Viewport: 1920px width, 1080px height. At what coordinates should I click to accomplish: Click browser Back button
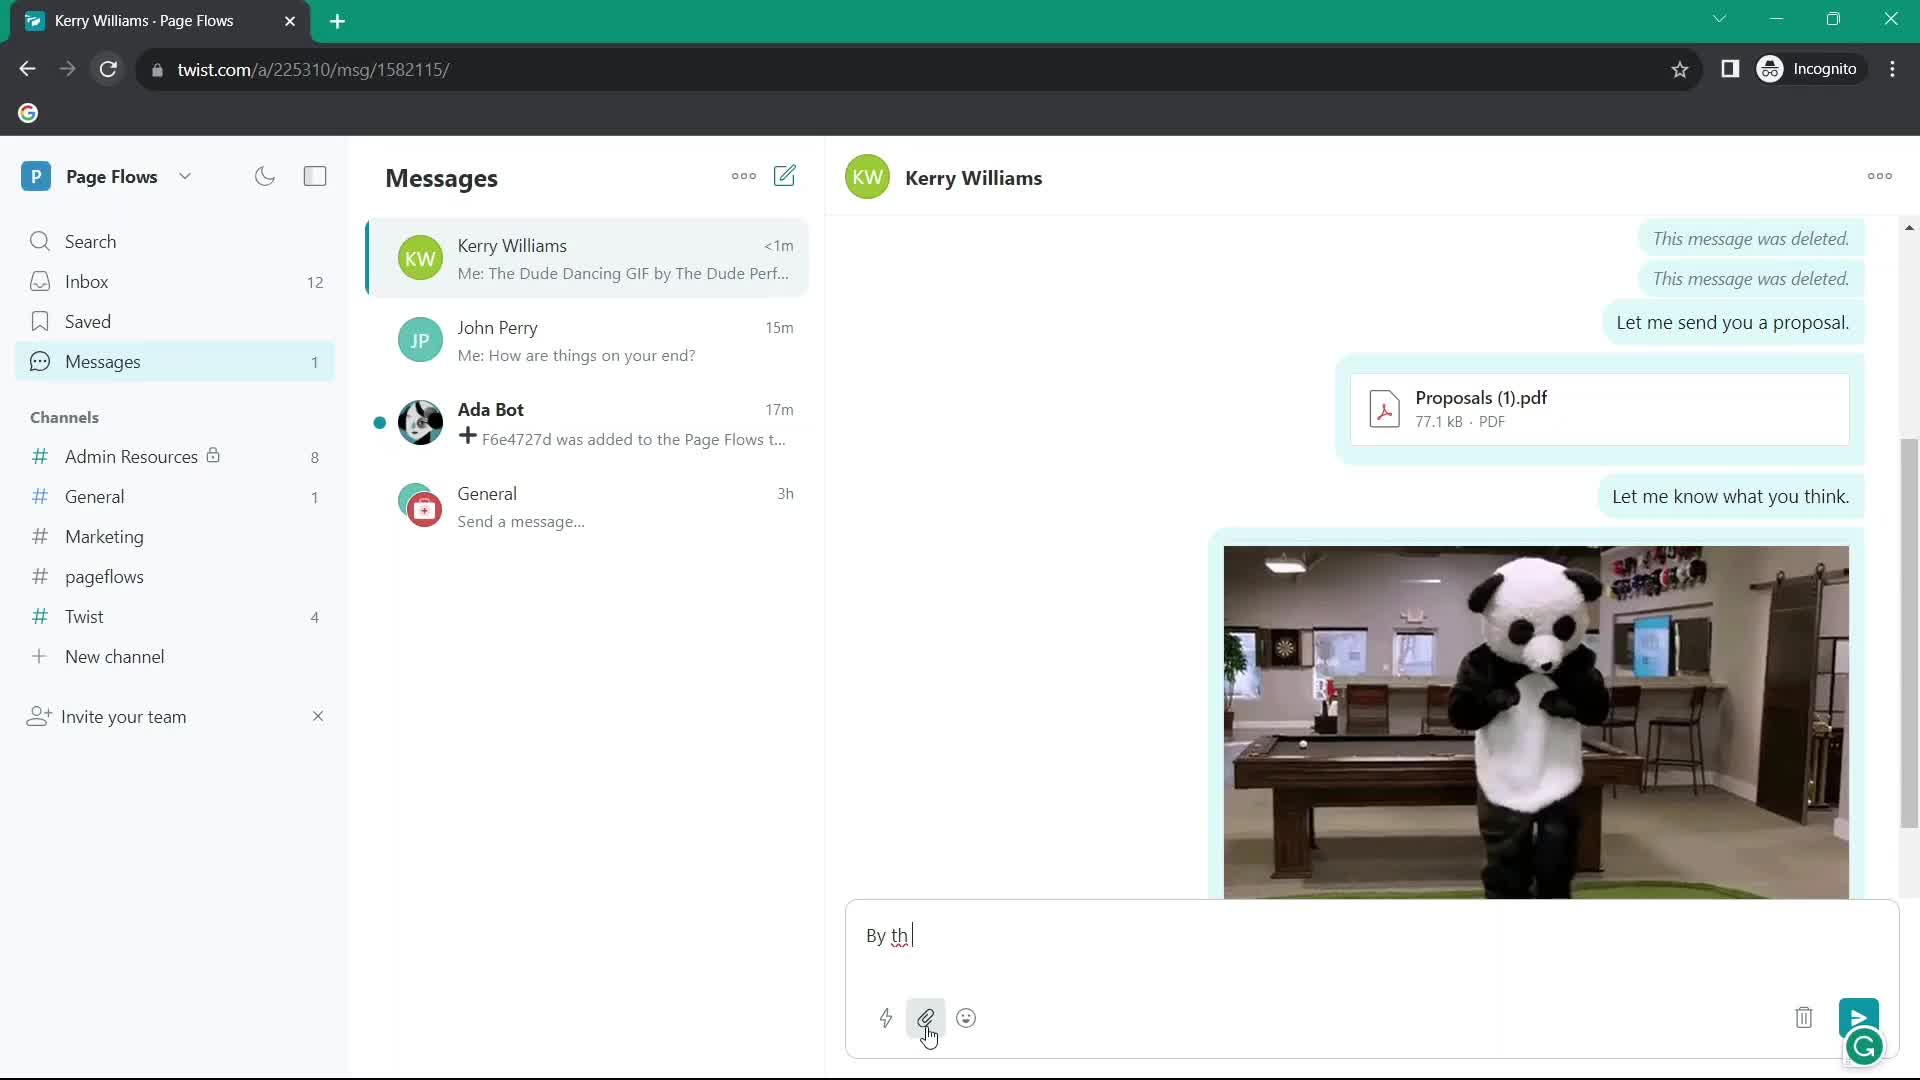pyautogui.click(x=27, y=69)
